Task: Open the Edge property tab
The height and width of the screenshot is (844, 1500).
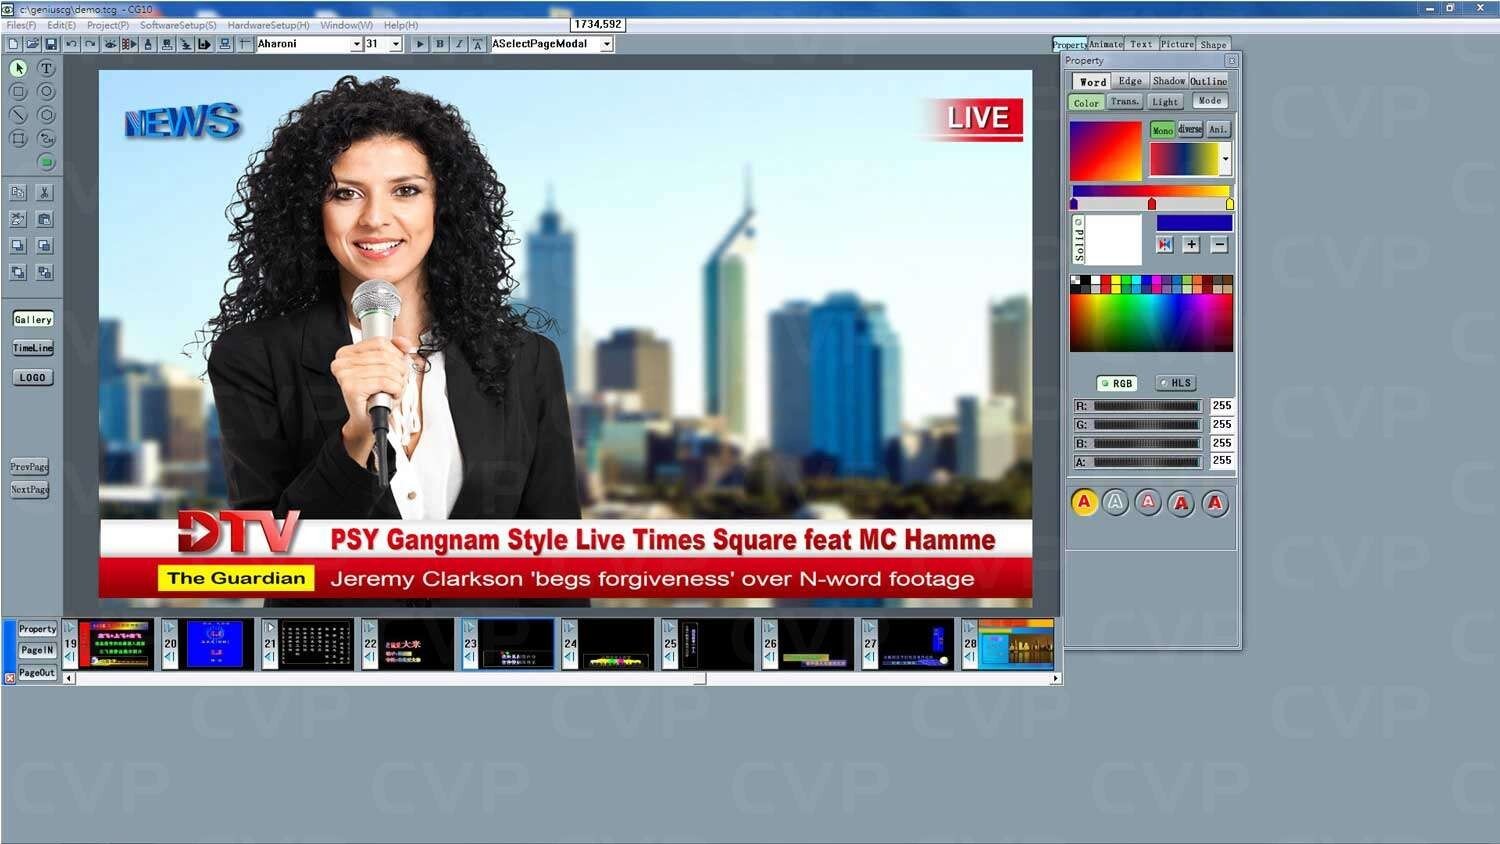Action: tap(1130, 81)
